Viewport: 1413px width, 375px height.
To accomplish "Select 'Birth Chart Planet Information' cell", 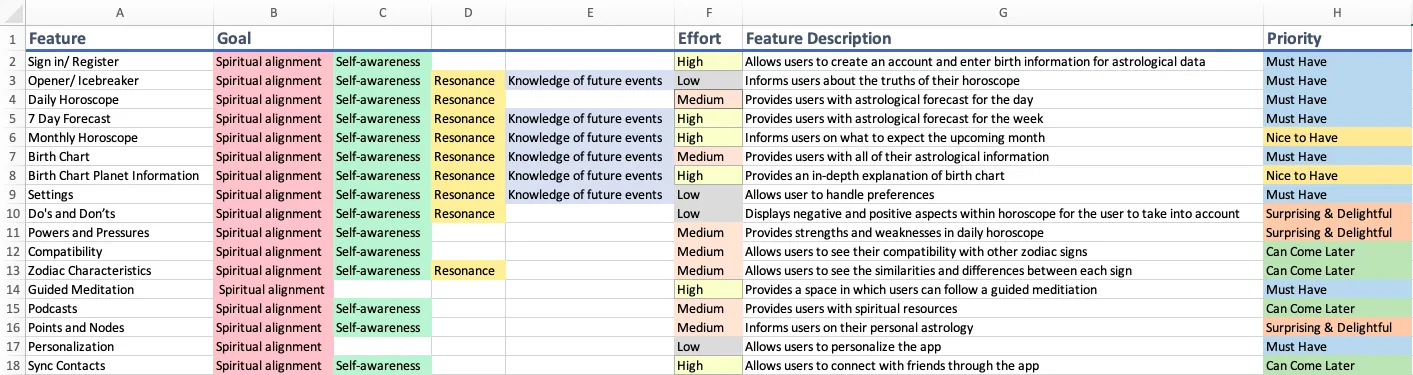I will coord(119,176).
